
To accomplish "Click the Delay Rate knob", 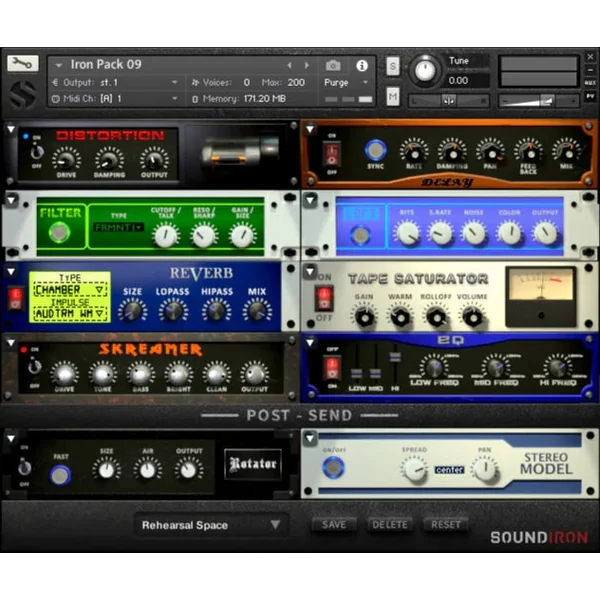I will (414, 152).
